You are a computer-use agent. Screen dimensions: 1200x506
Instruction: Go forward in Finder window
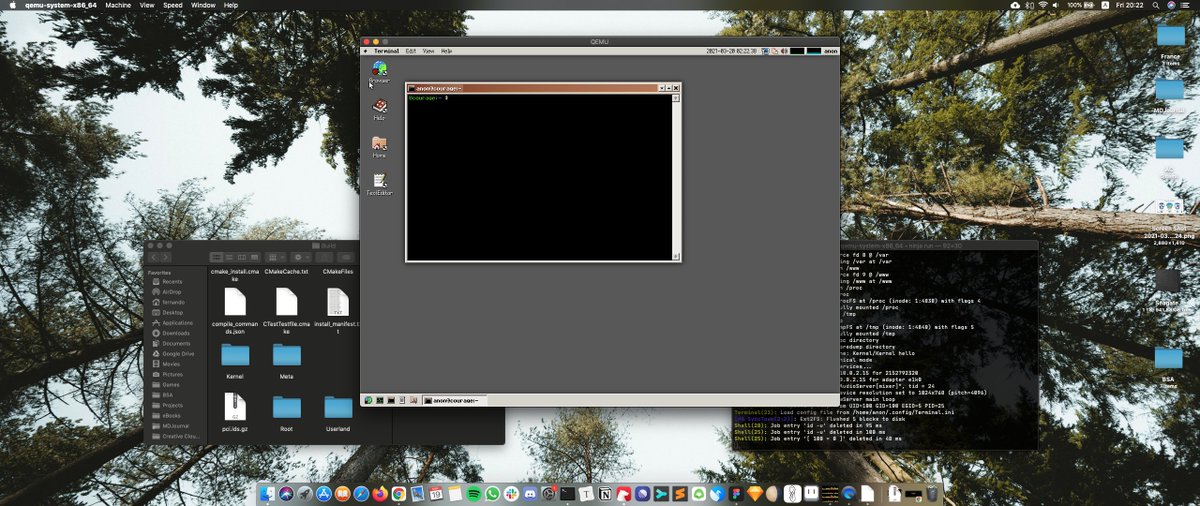pos(165,257)
